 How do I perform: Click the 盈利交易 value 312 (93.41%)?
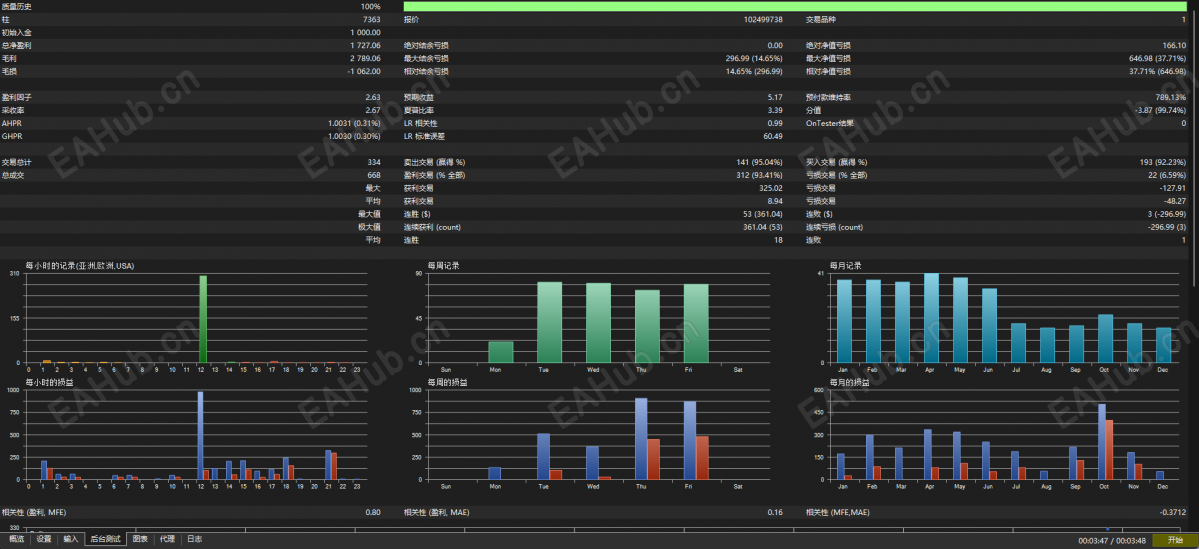pyautogui.click(x=759, y=175)
